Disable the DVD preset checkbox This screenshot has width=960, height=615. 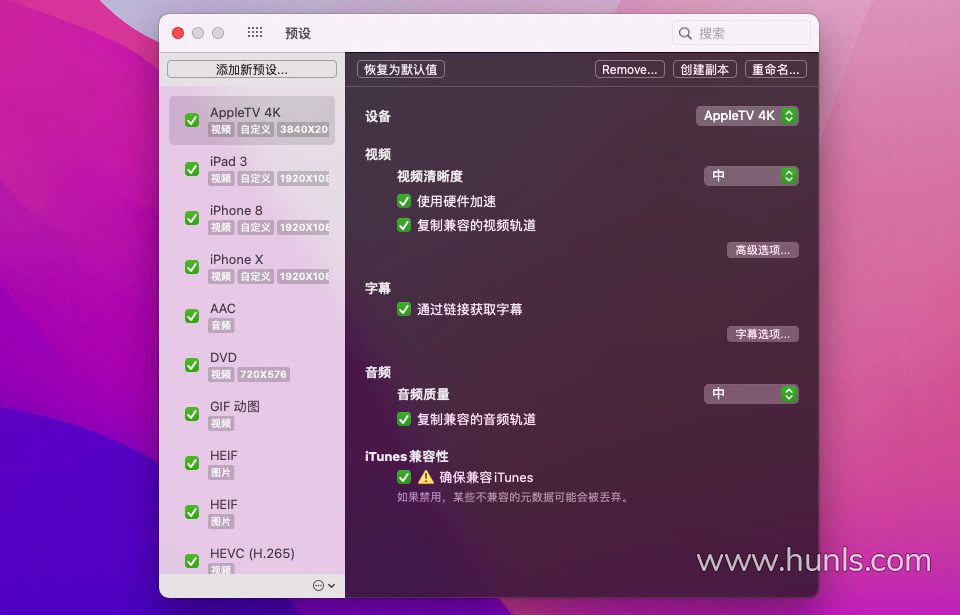click(x=192, y=365)
